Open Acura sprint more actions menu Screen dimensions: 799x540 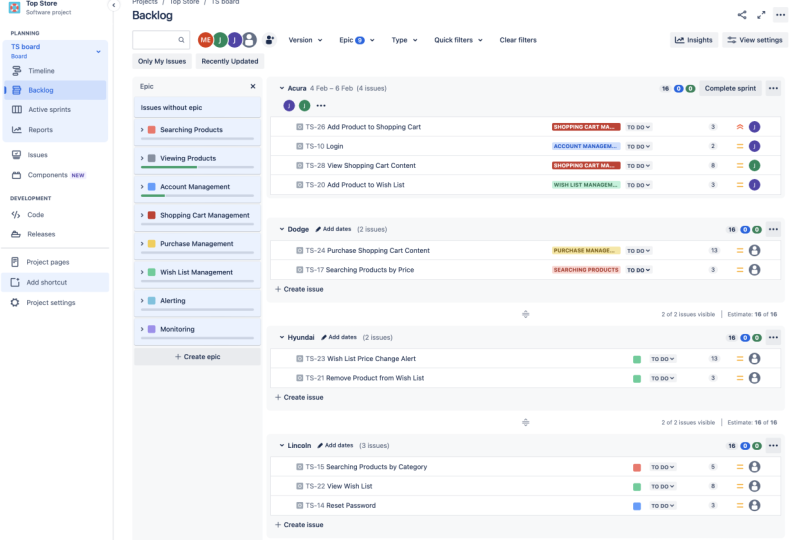pos(773,88)
